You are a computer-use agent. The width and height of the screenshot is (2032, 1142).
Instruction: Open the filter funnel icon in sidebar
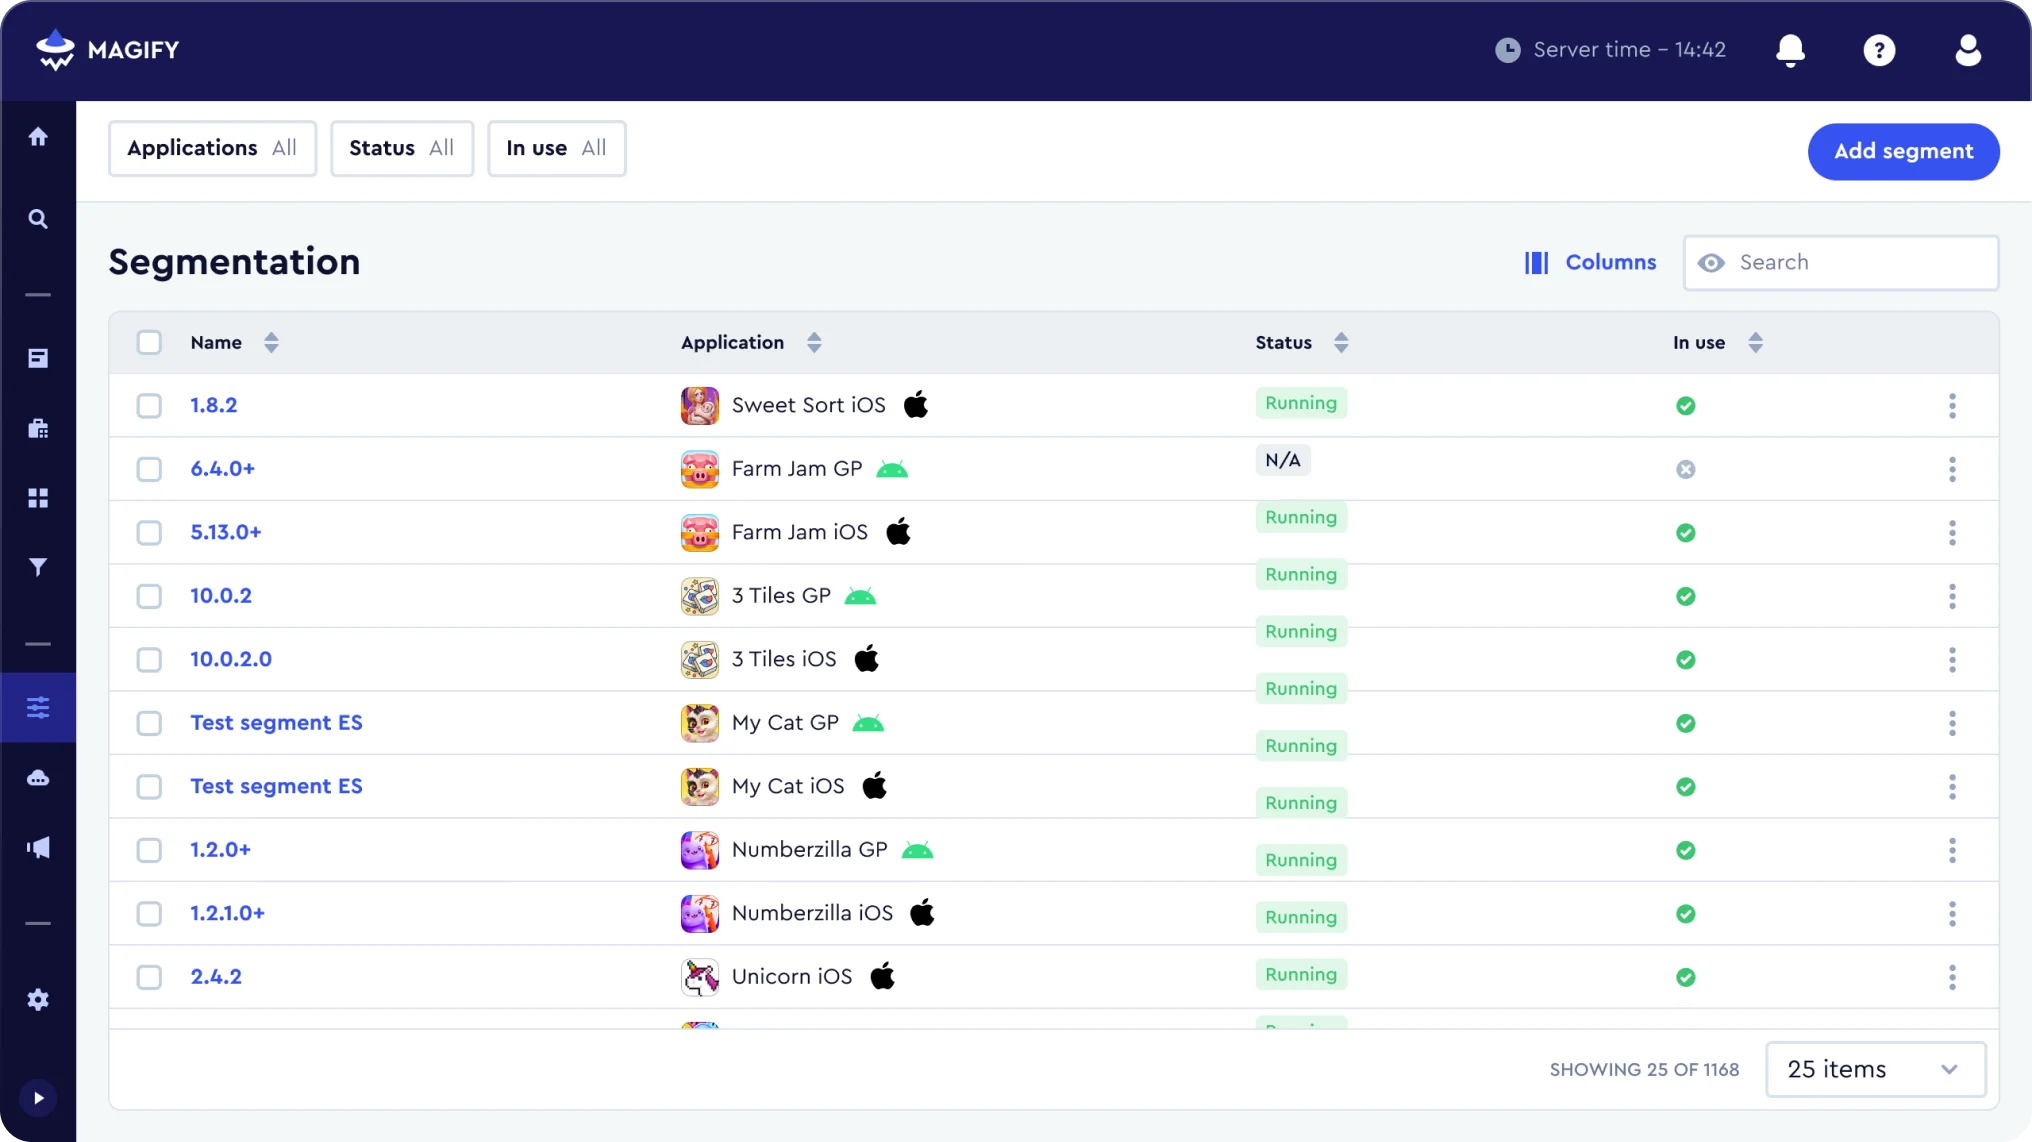point(38,567)
